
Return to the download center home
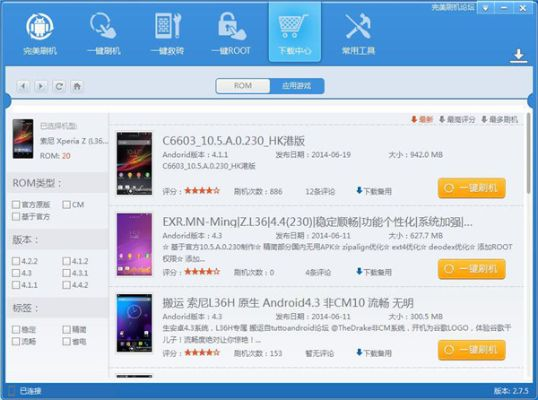[x=77, y=86]
